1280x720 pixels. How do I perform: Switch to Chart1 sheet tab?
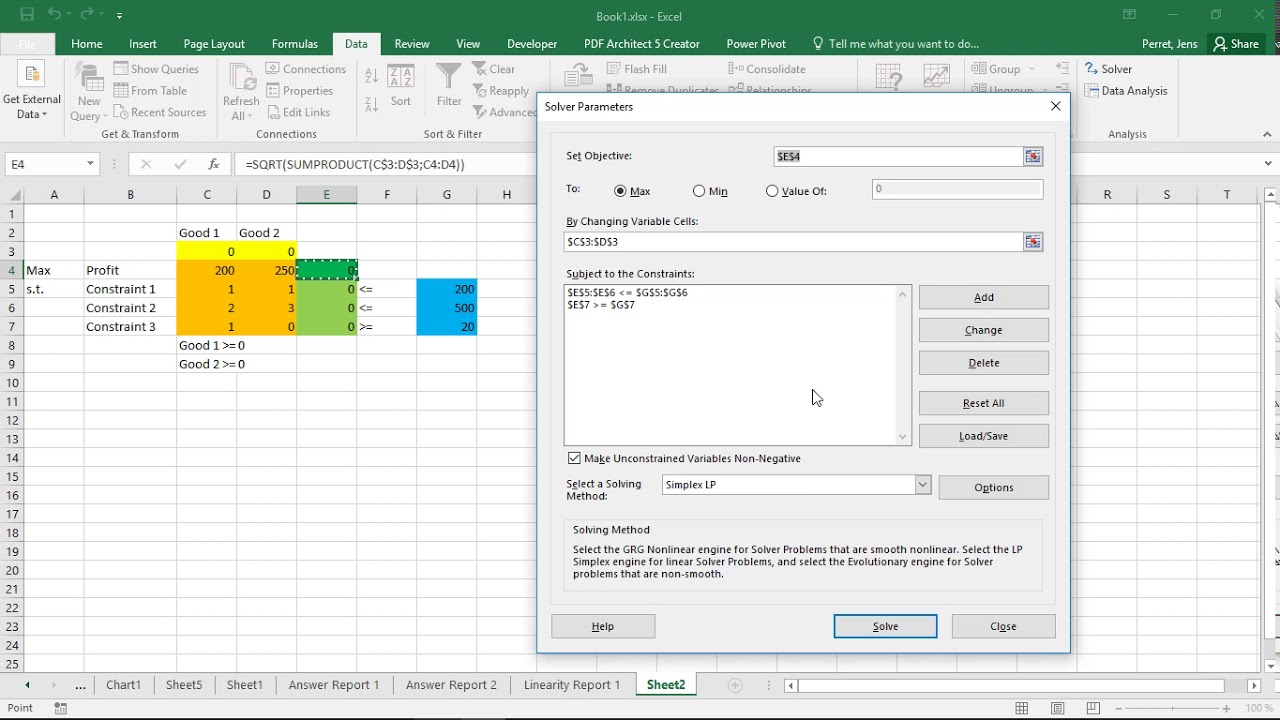point(124,685)
